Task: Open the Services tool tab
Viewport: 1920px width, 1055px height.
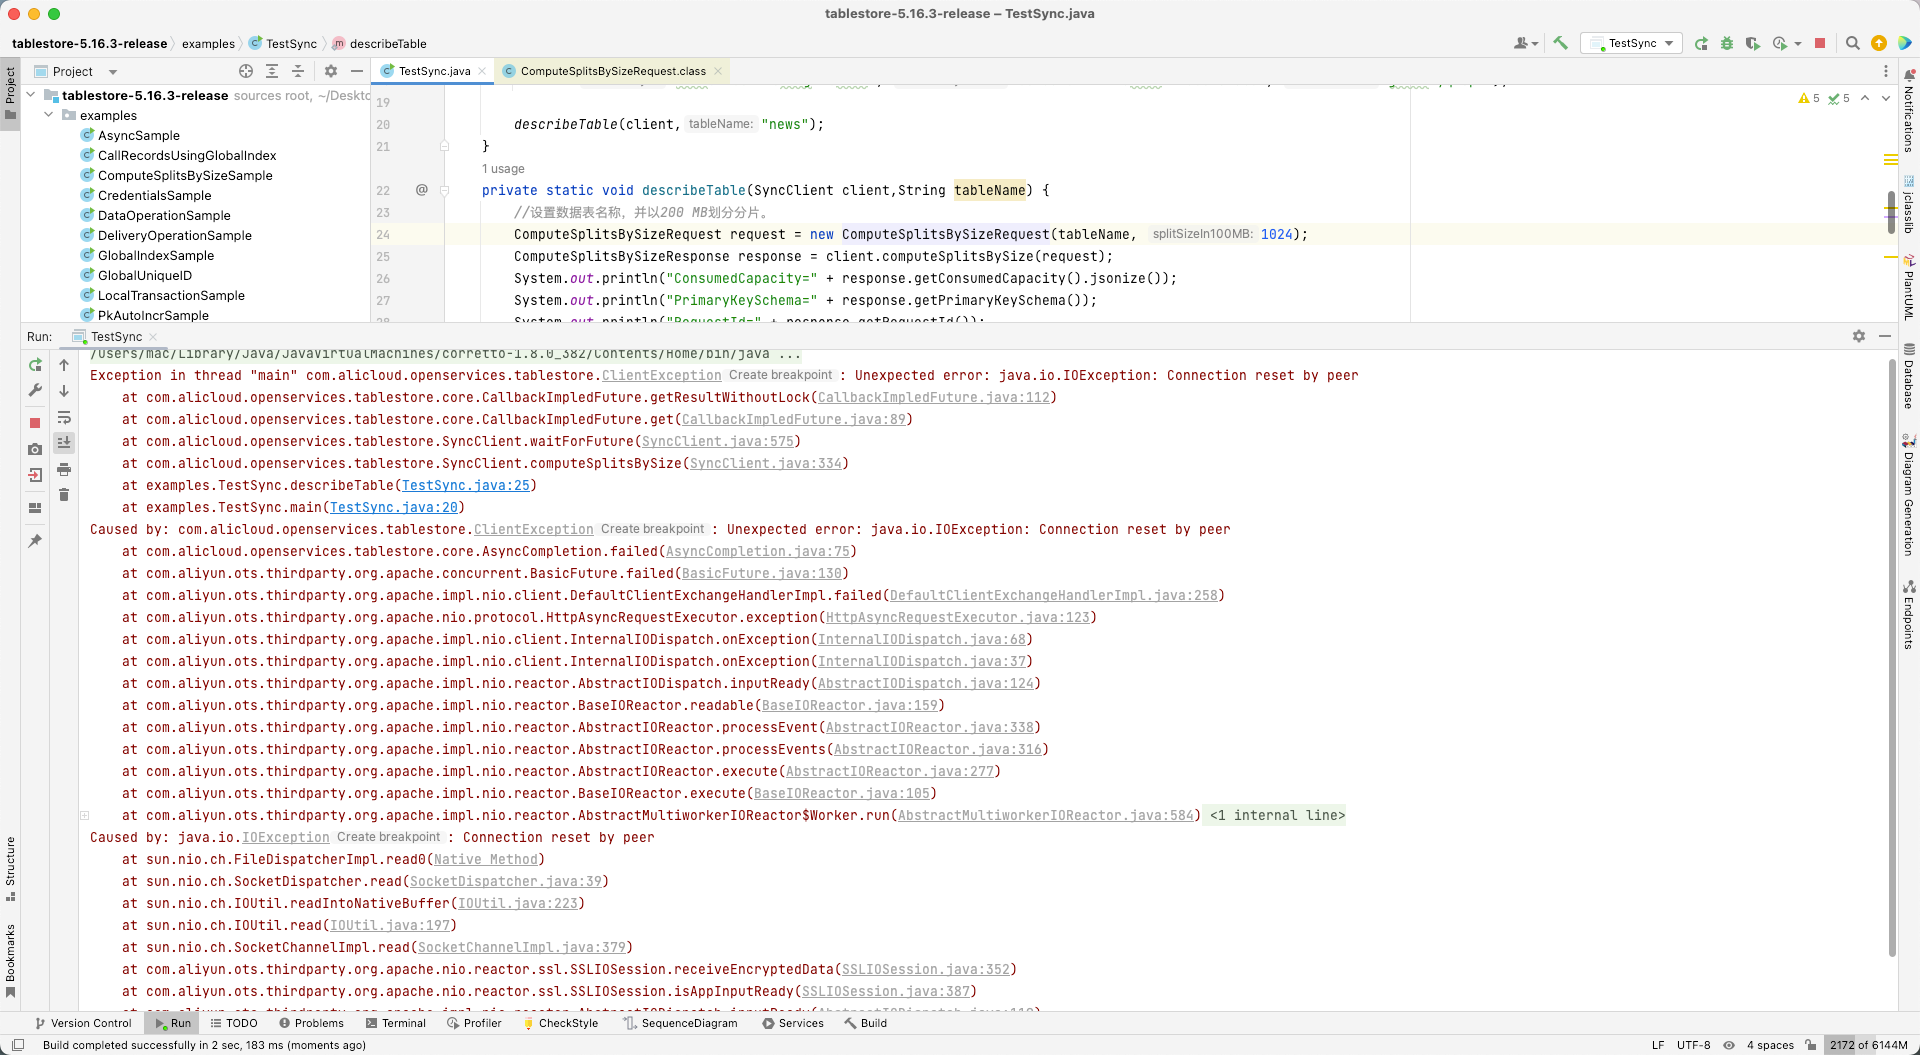Action: pos(793,1023)
